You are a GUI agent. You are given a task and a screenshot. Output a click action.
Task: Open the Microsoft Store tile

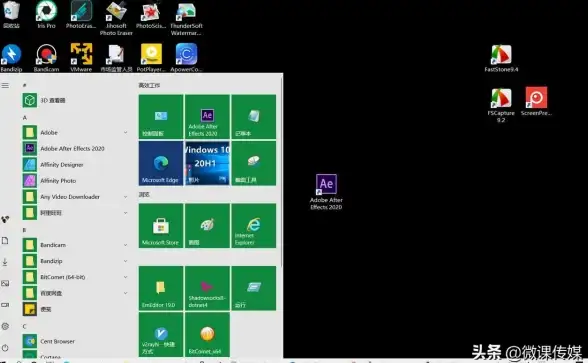161,226
